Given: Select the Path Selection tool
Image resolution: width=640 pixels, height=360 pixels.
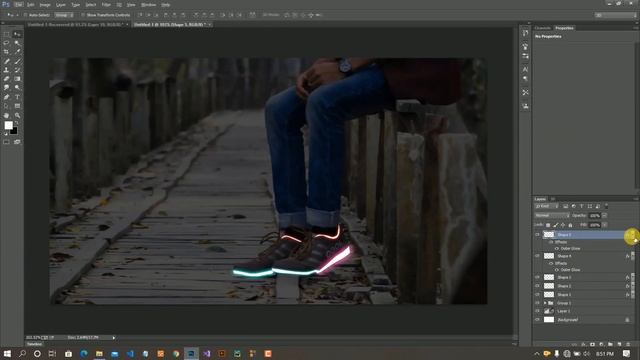Looking at the screenshot, I should pyautogui.click(x=7, y=106).
